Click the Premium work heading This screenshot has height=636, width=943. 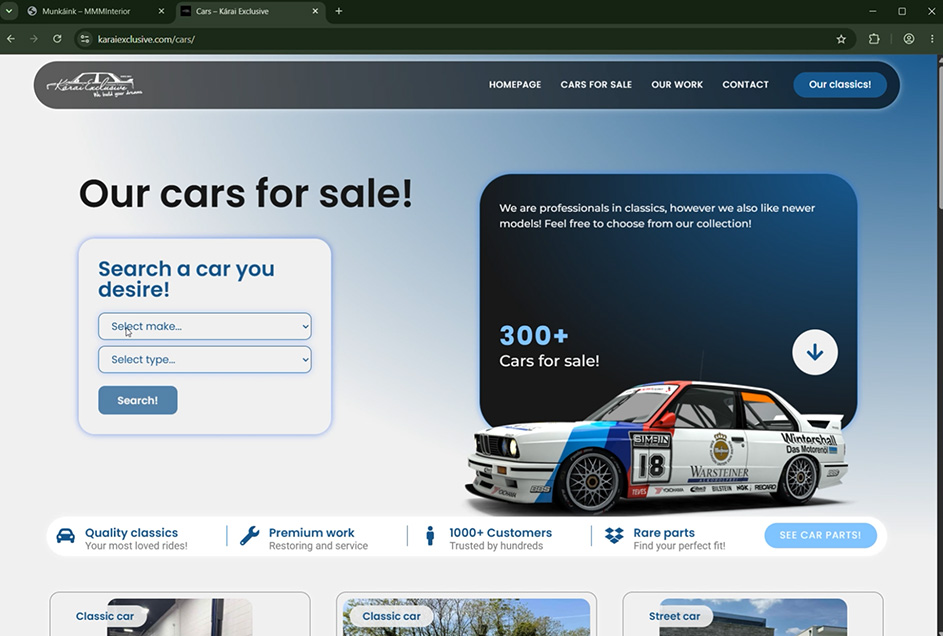312,533
